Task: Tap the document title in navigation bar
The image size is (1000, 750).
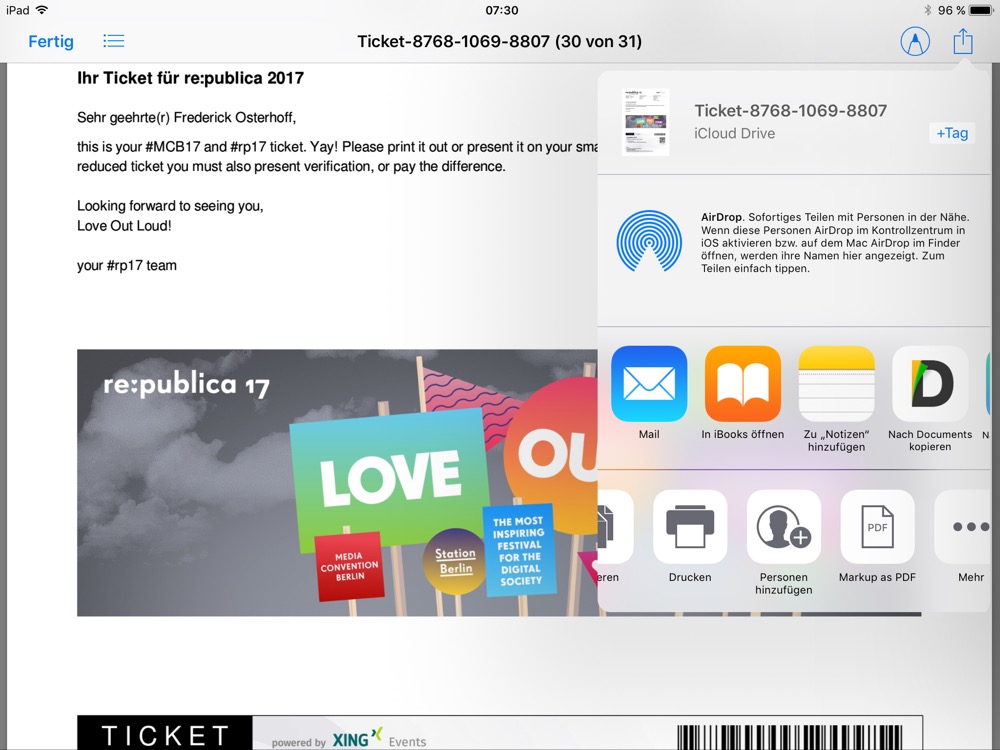Action: [x=499, y=41]
